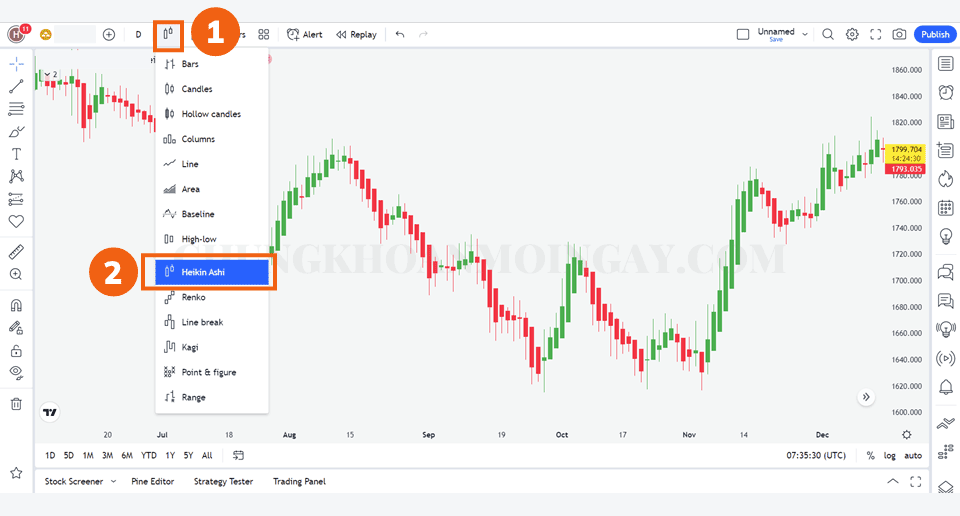
Task: Select the trend line drawing tool
Action: (16, 86)
